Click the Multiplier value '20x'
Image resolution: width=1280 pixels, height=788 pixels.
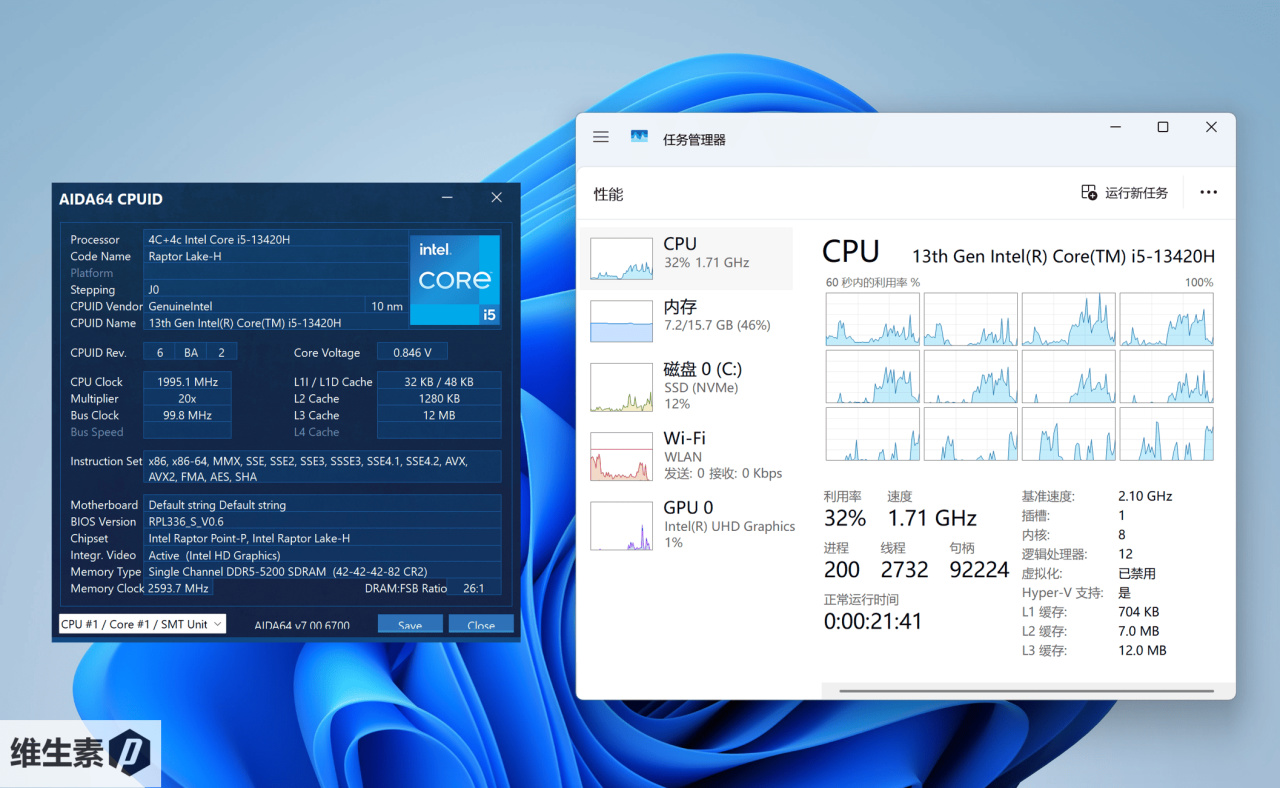(x=187, y=399)
